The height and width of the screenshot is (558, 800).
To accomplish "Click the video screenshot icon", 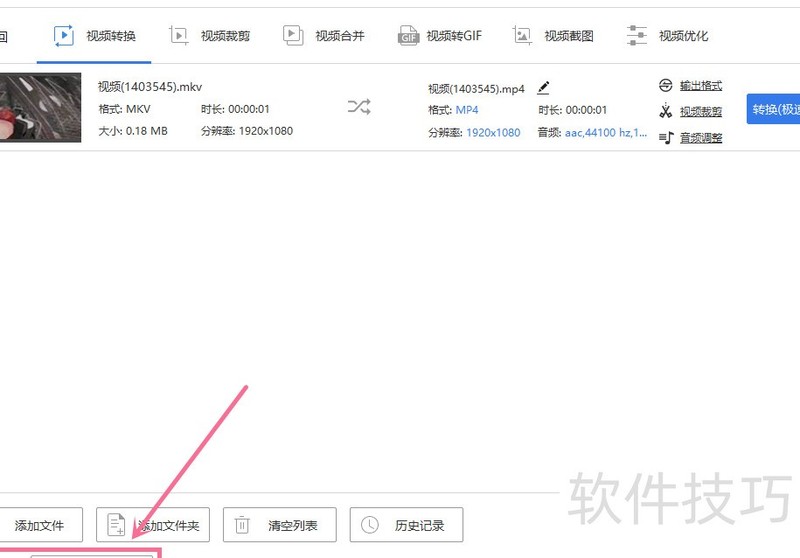I will pyautogui.click(x=522, y=36).
